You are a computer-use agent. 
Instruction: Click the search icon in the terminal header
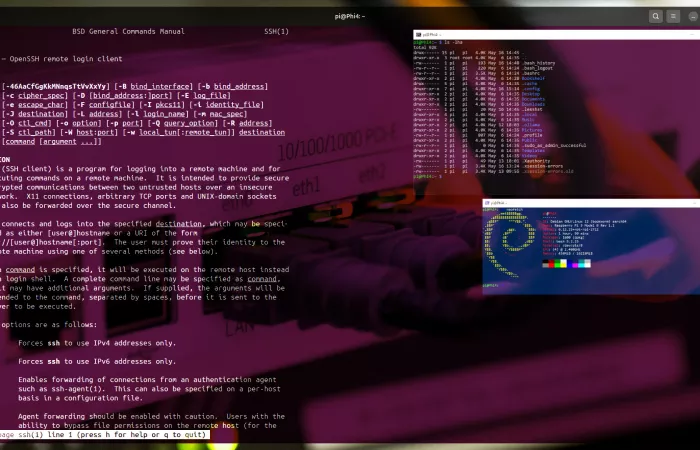(x=657, y=16)
